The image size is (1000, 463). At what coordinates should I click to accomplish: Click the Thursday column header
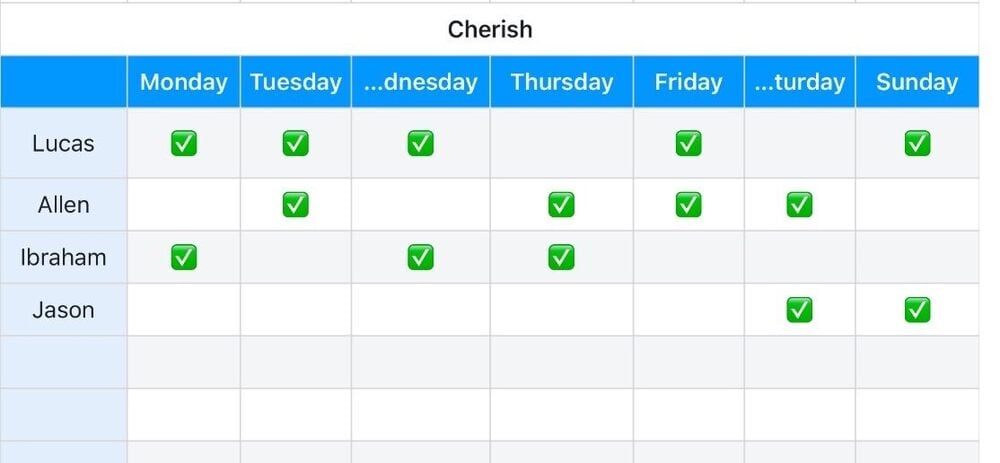point(561,82)
